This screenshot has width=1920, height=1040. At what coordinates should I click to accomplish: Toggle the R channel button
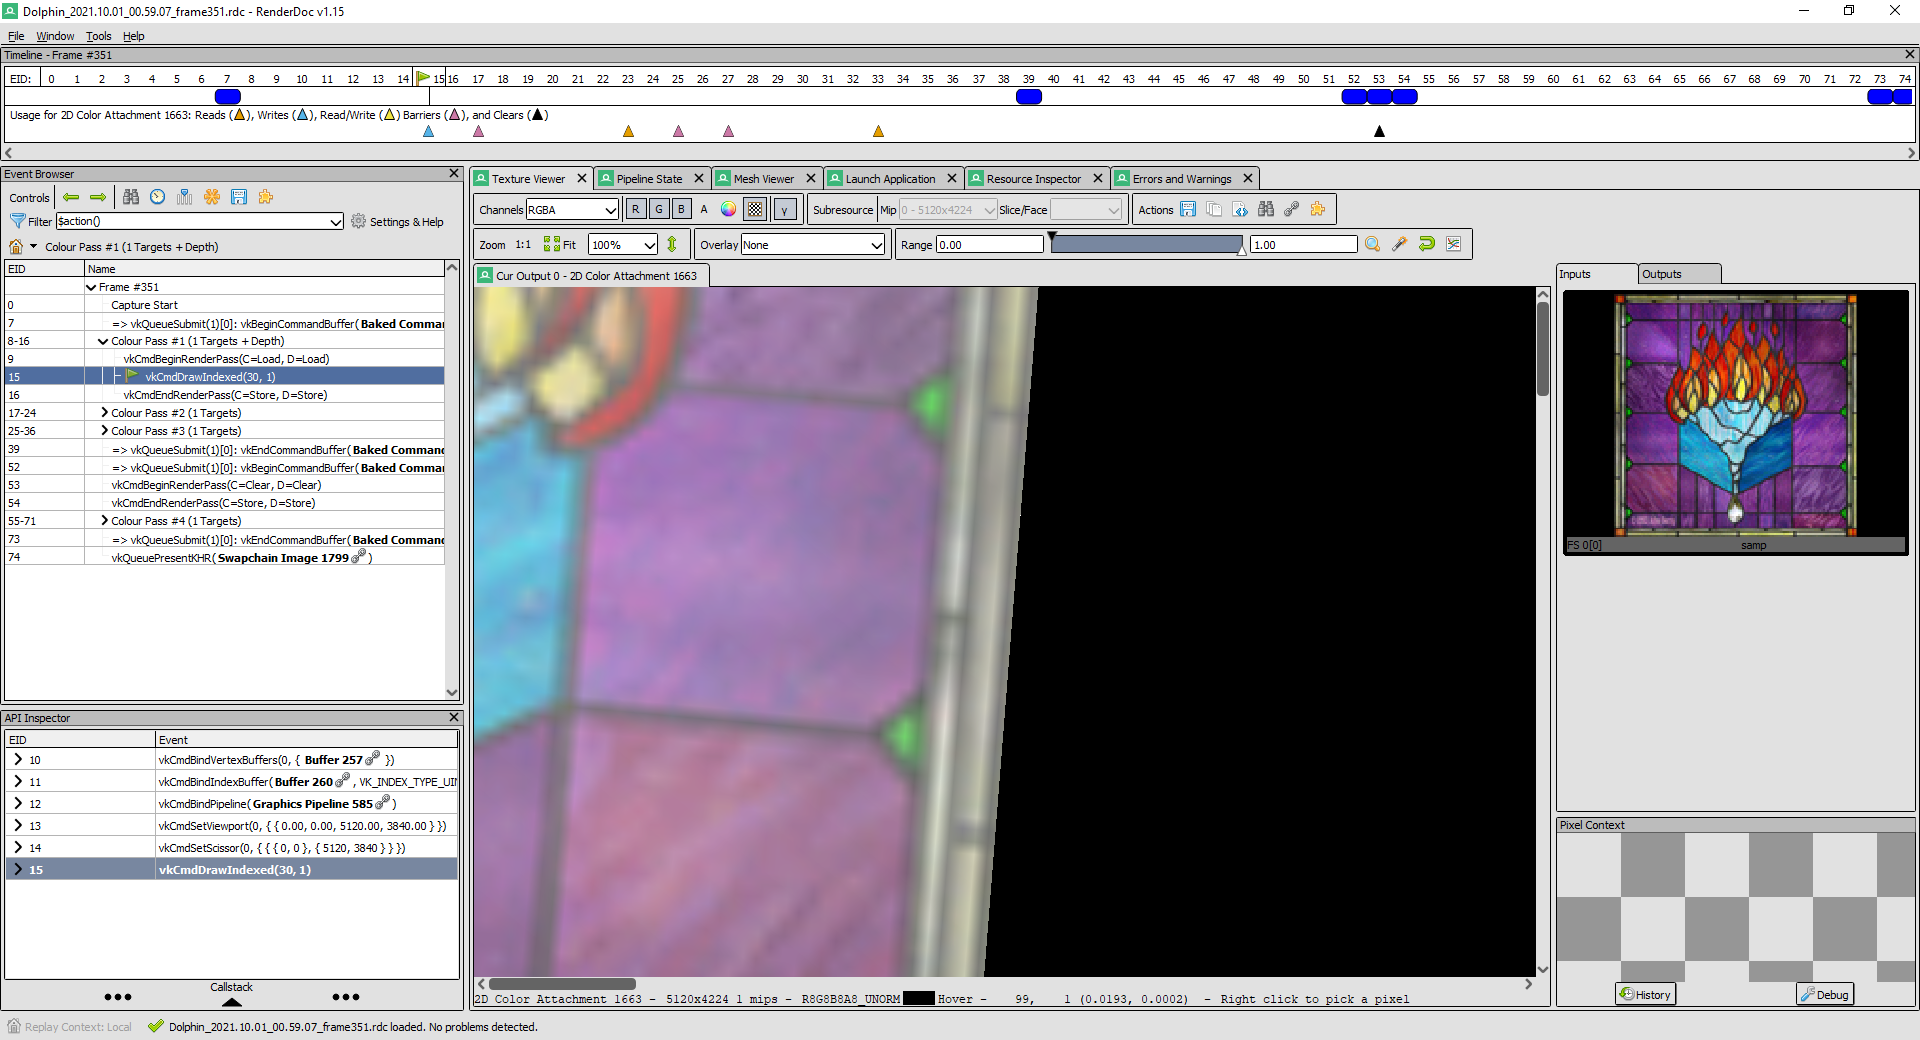[x=636, y=209]
